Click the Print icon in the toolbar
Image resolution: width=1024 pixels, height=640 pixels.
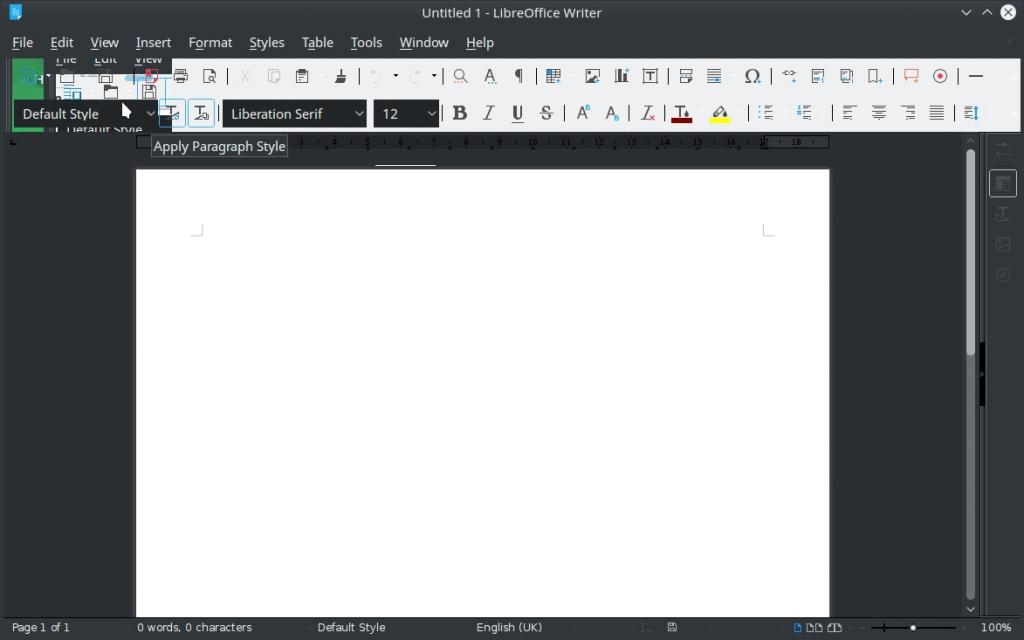(181, 76)
